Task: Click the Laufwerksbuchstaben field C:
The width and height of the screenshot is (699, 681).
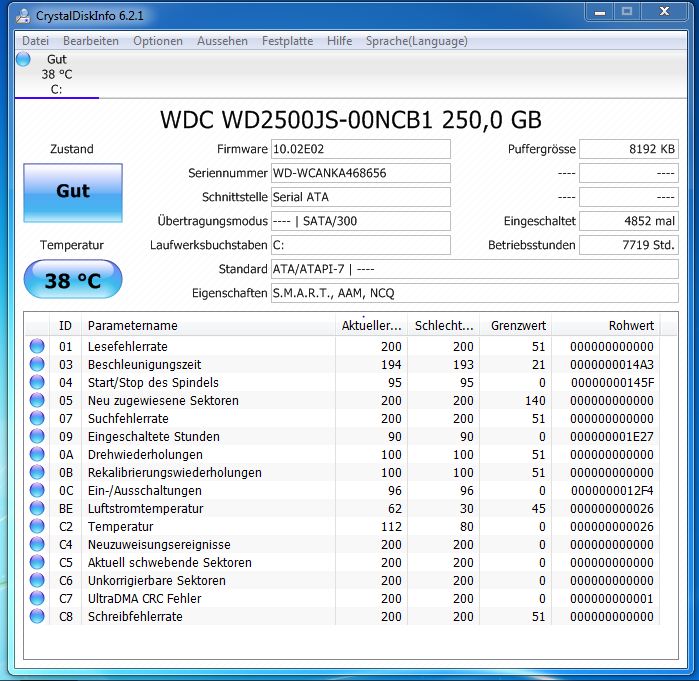Action: point(361,245)
